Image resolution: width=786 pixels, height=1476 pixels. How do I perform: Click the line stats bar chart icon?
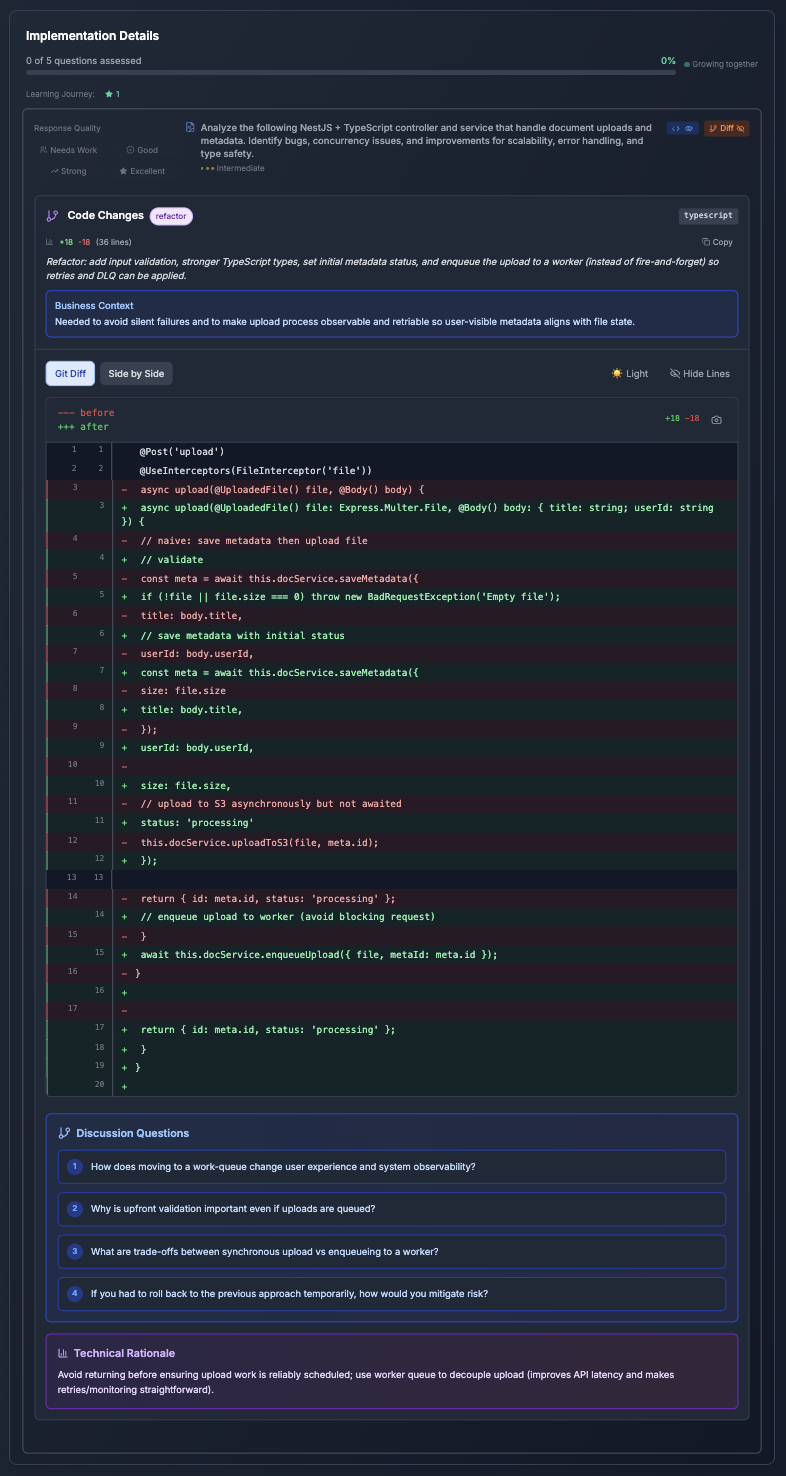[50, 242]
